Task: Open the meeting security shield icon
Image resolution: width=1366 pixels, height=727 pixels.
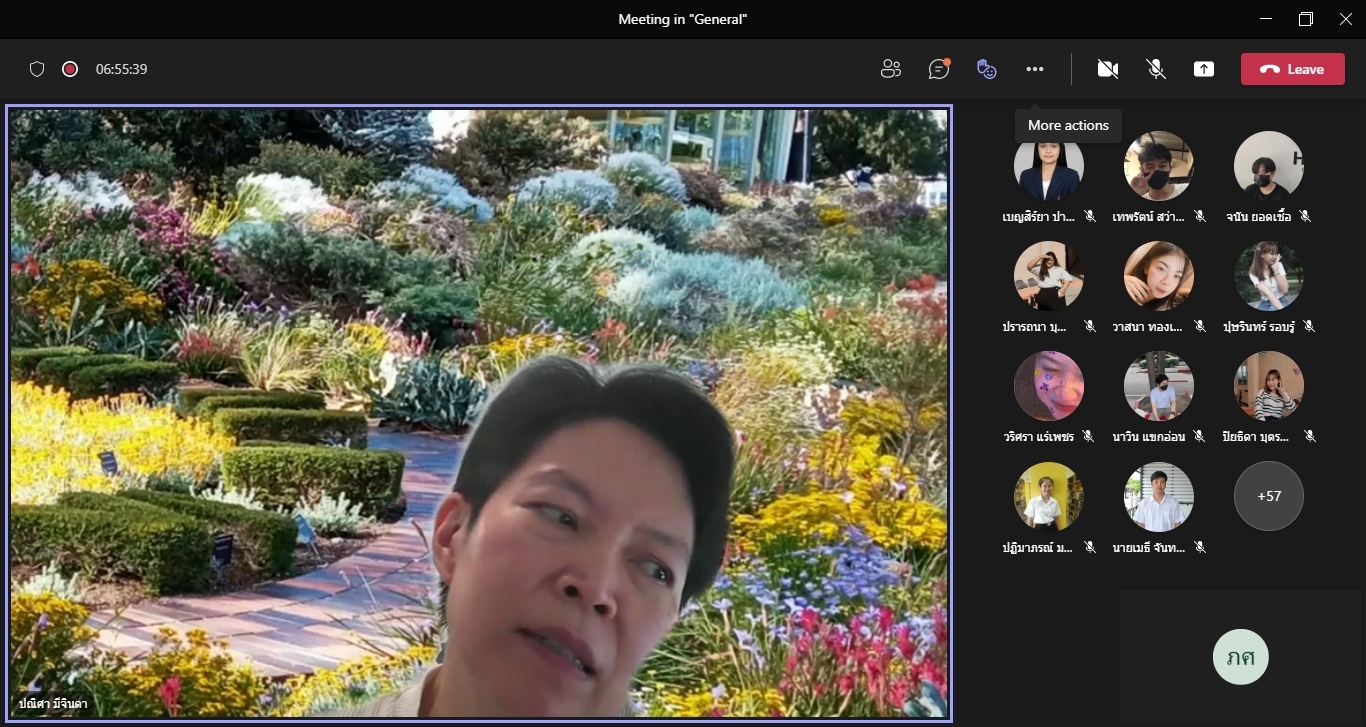Action: [x=37, y=69]
